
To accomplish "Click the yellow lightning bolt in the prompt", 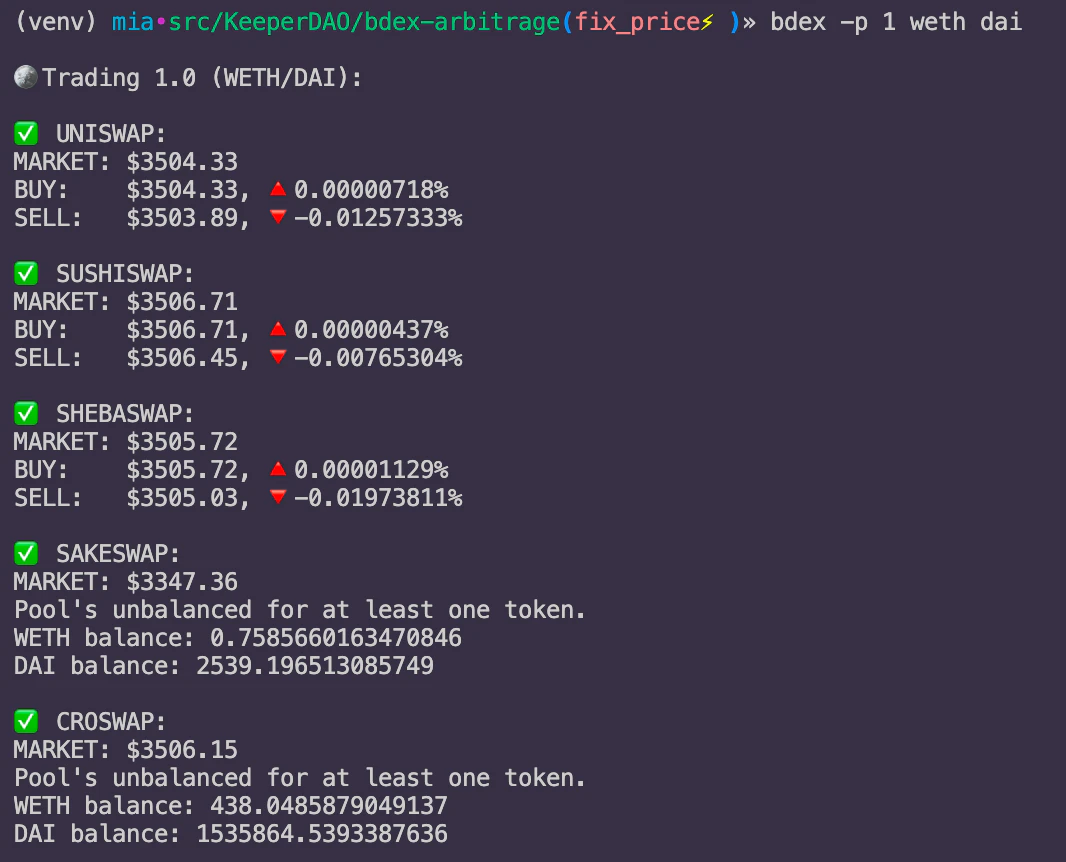I will pyautogui.click(x=708, y=22).
